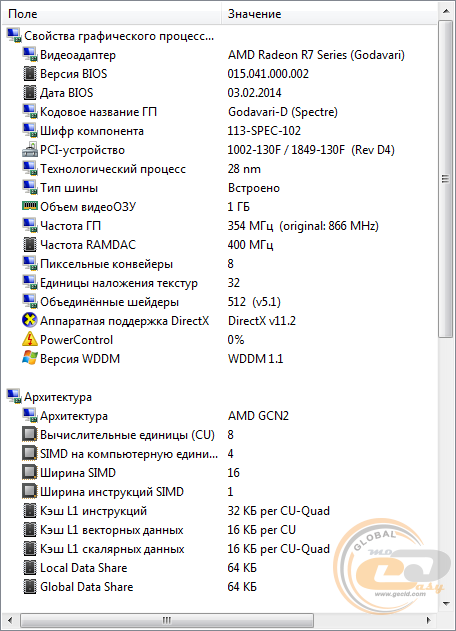Image resolution: width=456 pixels, height=631 pixels.
Task: Click the horizontal scrollbar left arrow
Action: tap(11, 621)
